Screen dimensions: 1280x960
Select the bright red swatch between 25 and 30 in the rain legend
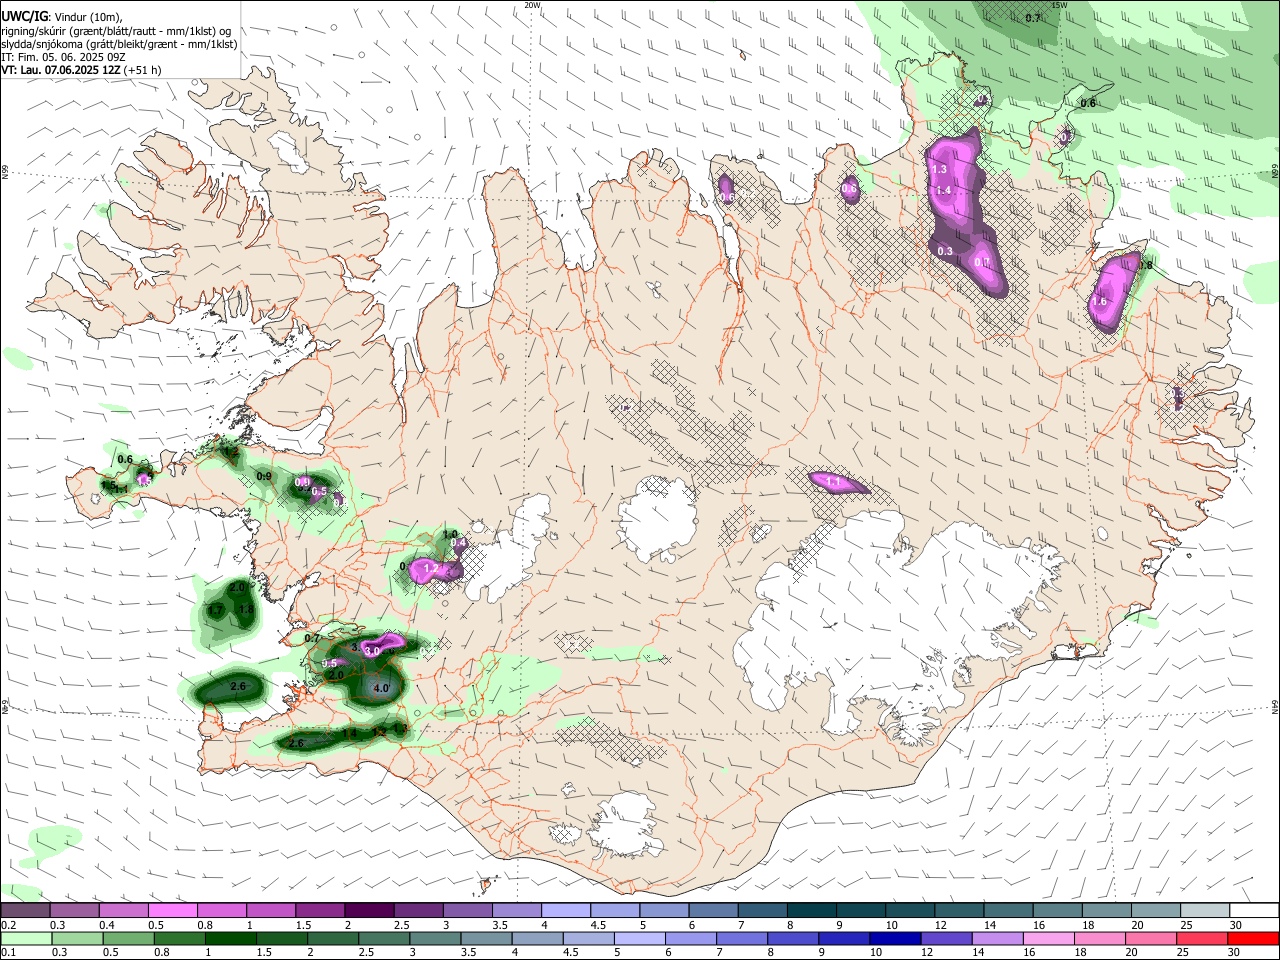coord(1253,939)
